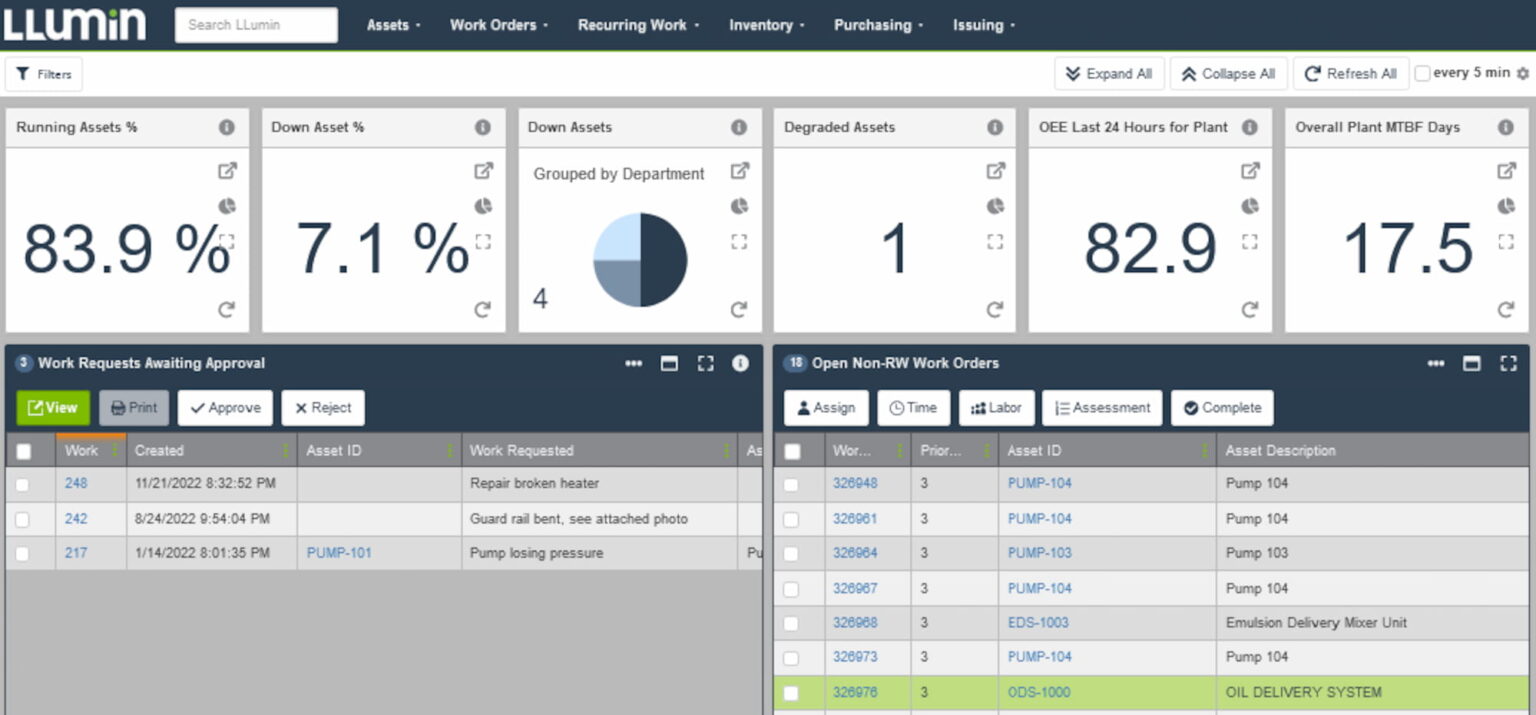
Task: Check the row for work request 248
Action: tap(22, 484)
